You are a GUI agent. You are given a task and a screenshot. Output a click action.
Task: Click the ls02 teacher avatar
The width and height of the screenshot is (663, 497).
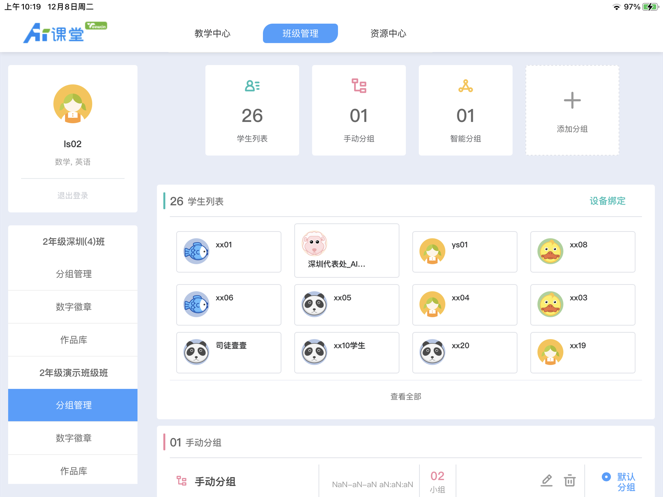pos(73,105)
